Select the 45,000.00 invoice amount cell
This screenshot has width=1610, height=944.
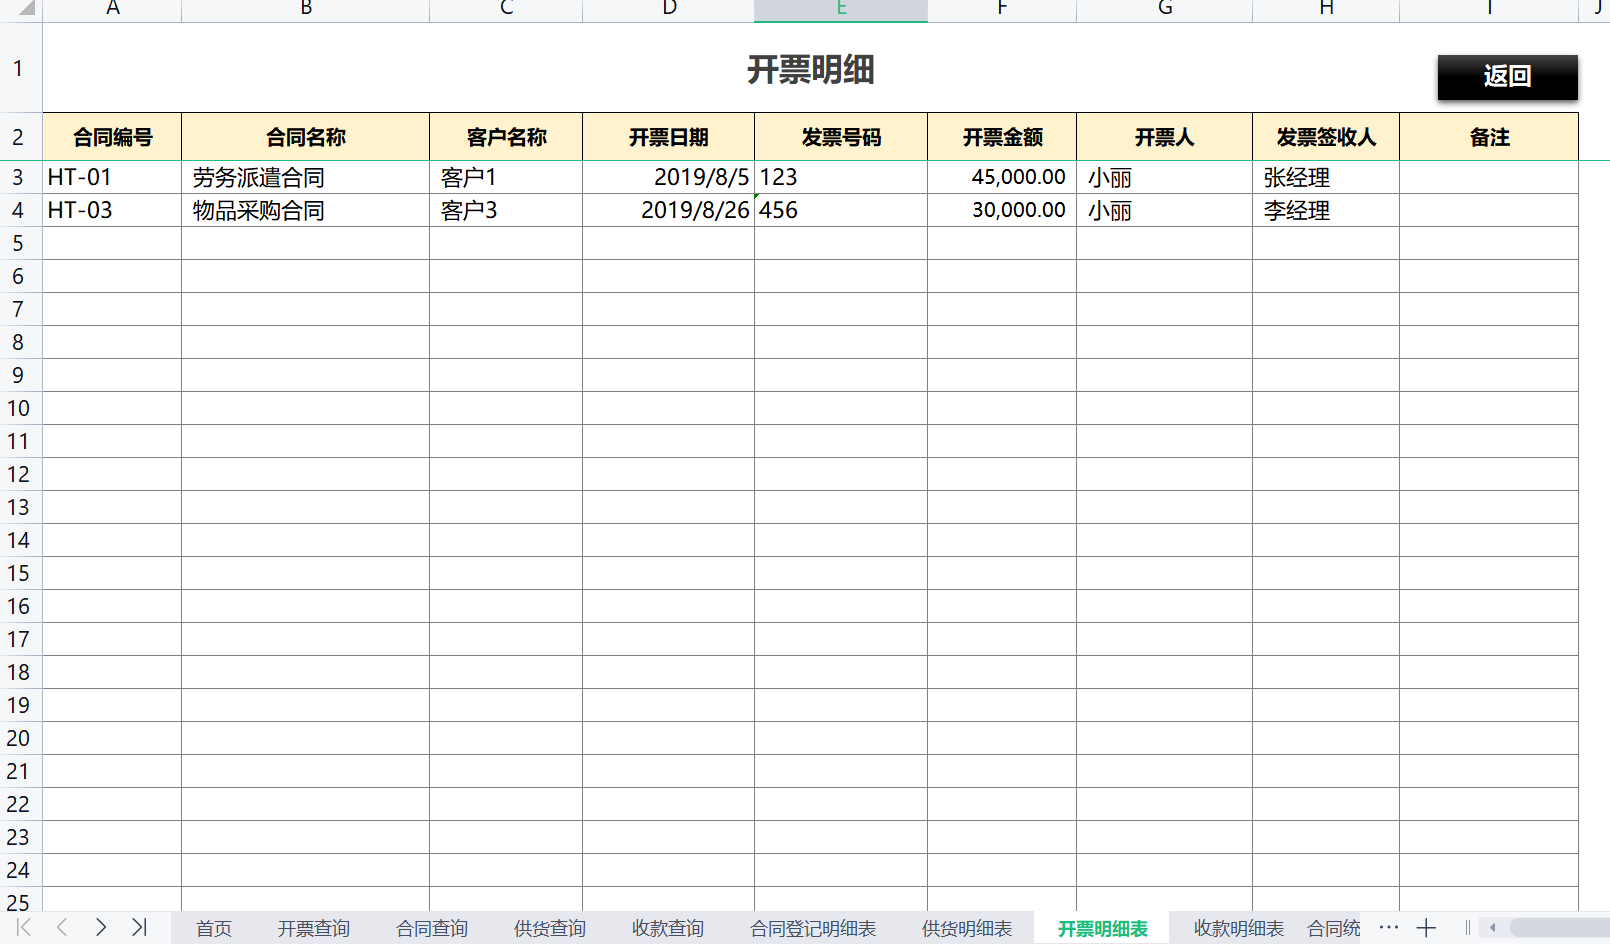[1001, 177]
